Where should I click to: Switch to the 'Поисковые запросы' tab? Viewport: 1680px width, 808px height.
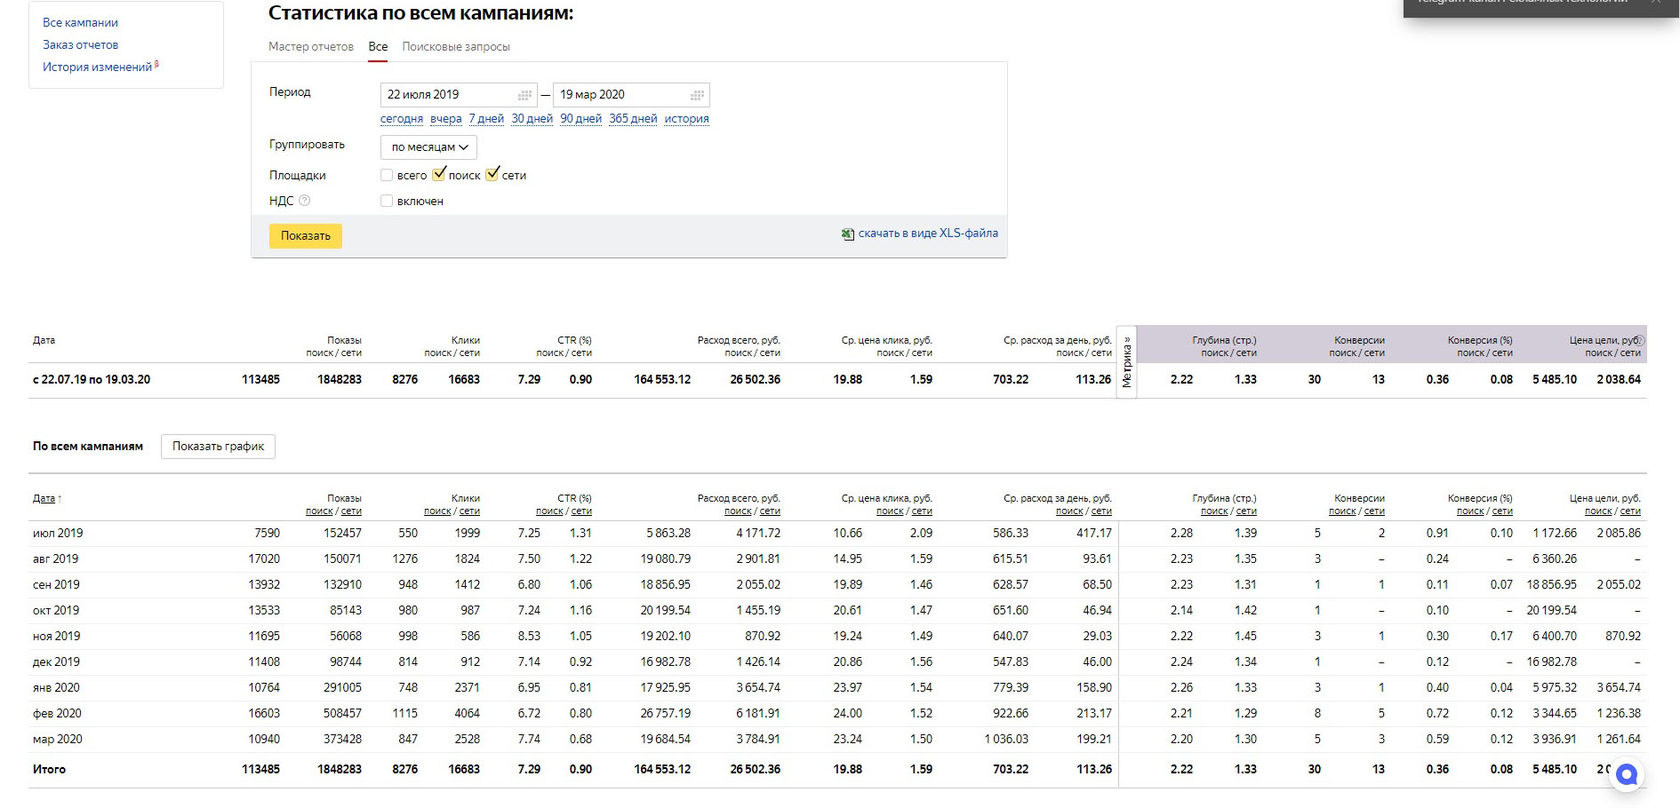click(456, 47)
